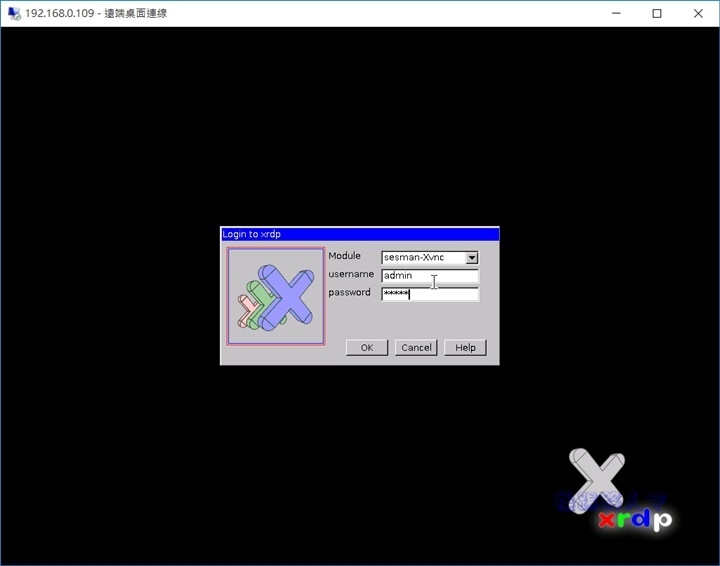Focus the password input field
Image resolution: width=720 pixels, height=566 pixels.
pos(430,294)
